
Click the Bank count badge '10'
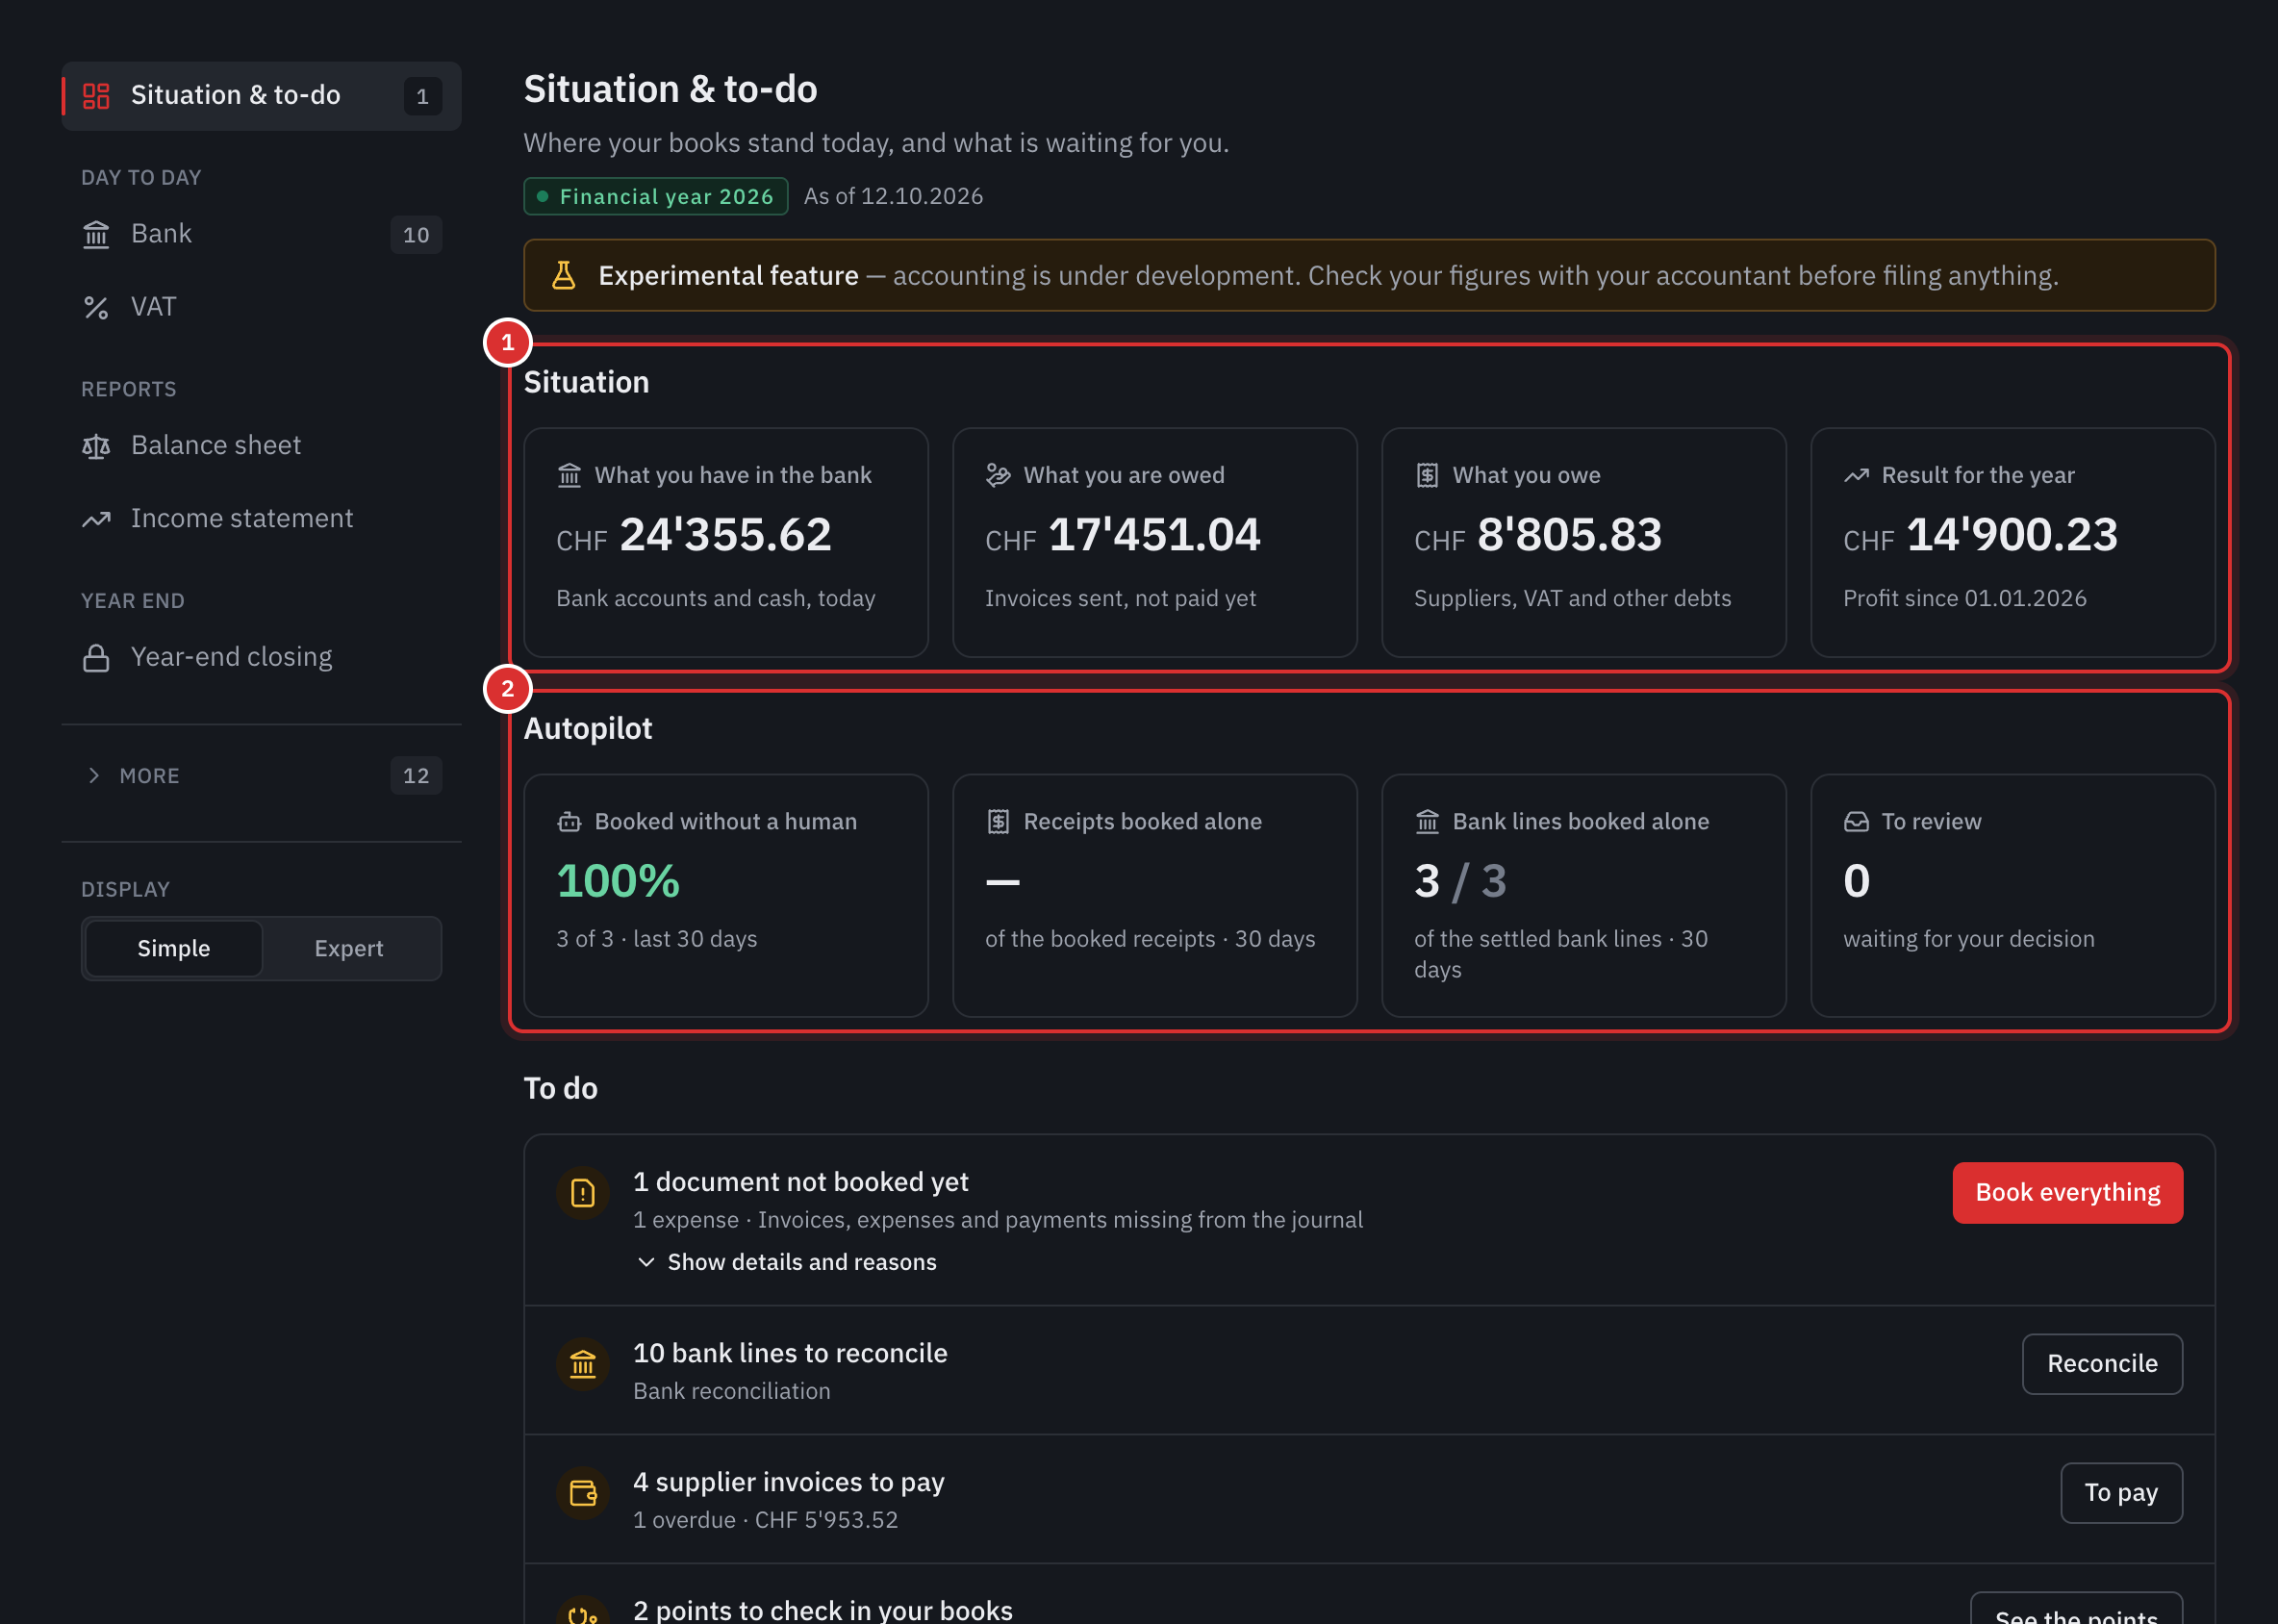coord(416,235)
